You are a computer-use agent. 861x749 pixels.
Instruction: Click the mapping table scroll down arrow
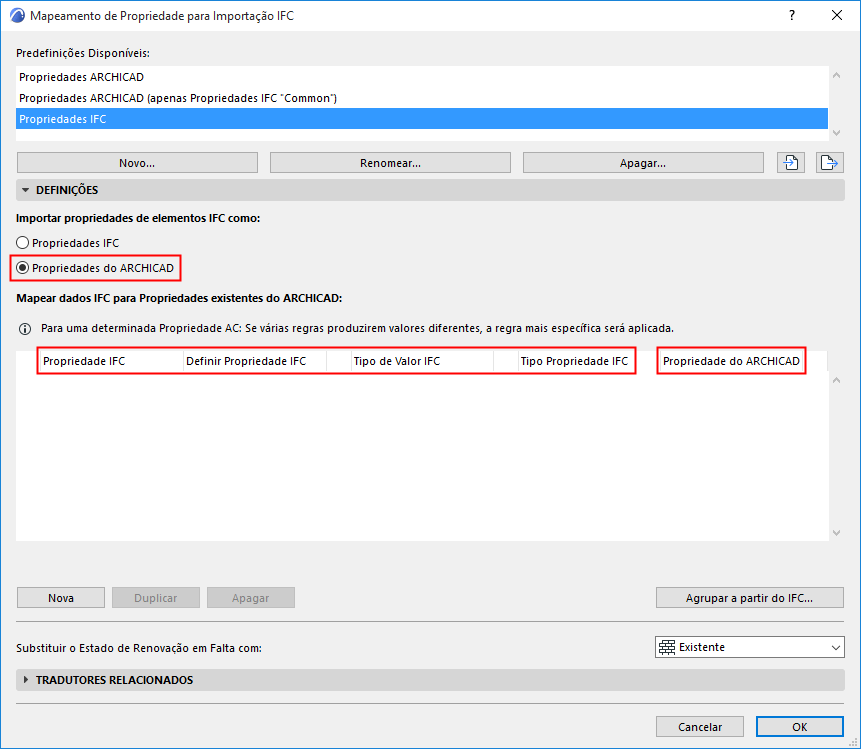click(x=836, y=533)
